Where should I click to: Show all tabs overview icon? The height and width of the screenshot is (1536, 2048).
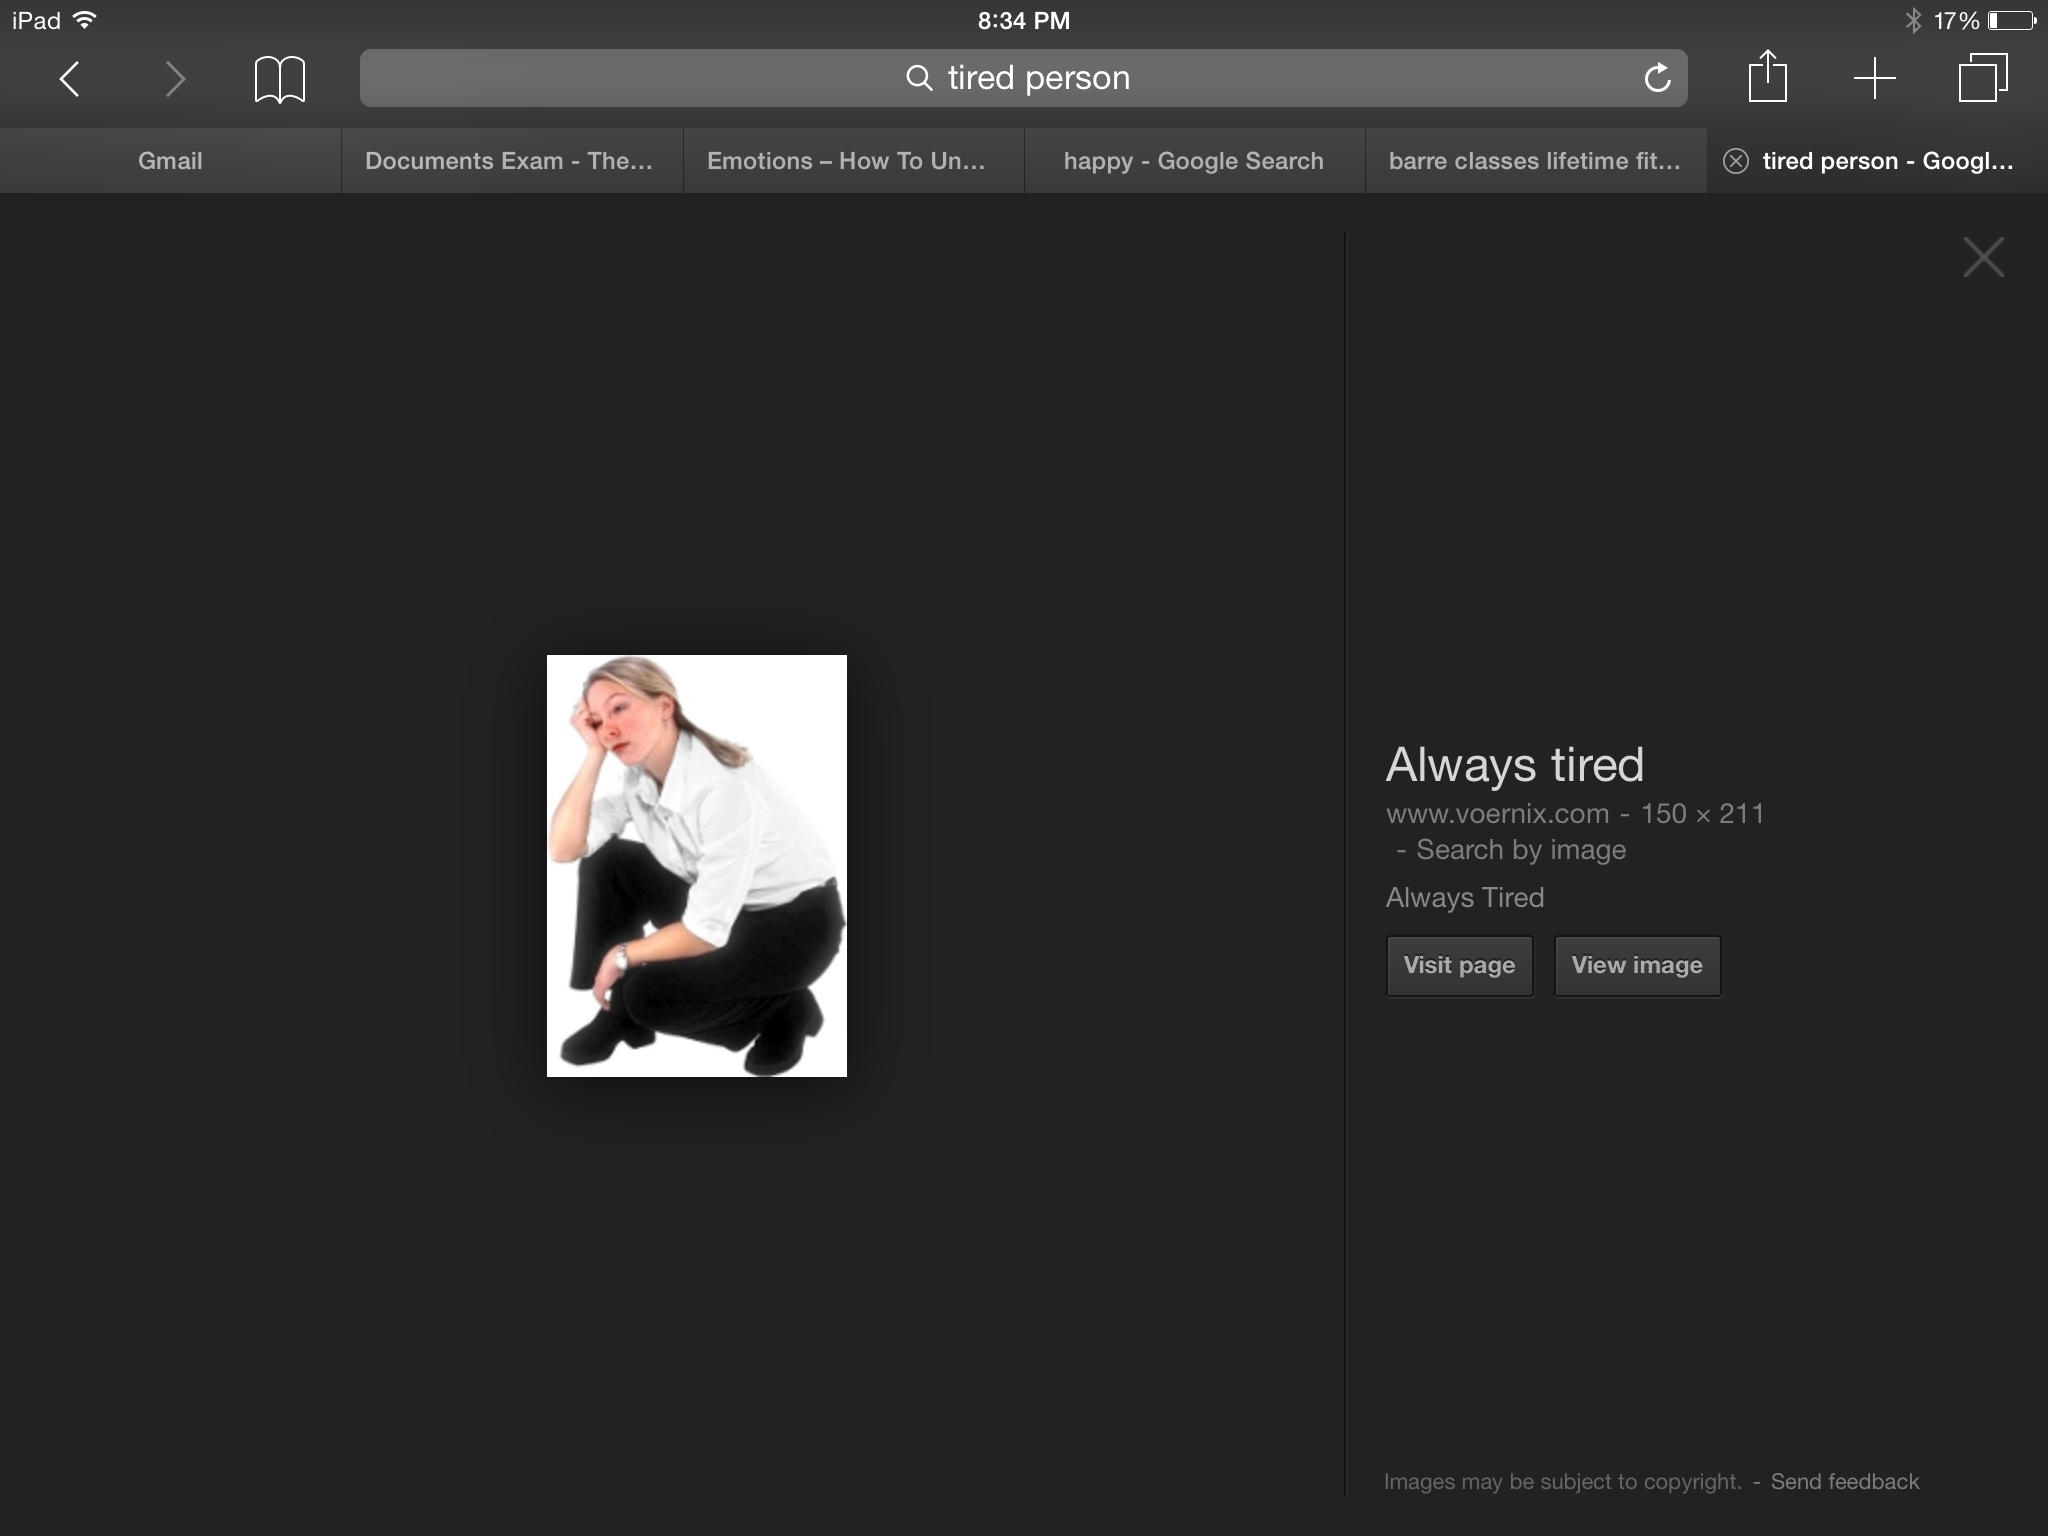(x=1982, y=78)
